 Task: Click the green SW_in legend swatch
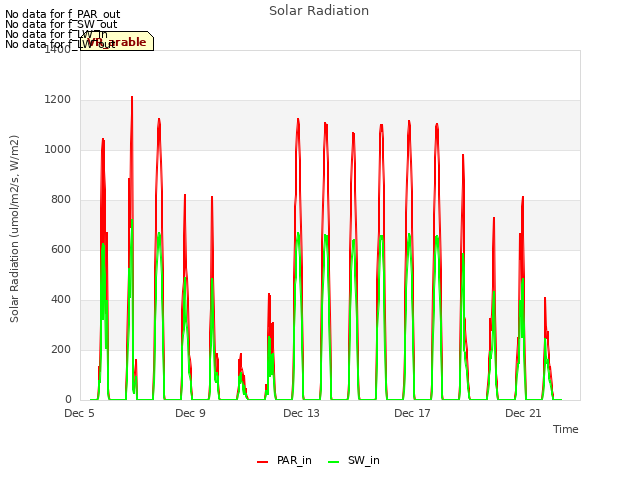[x=333, y=462]
